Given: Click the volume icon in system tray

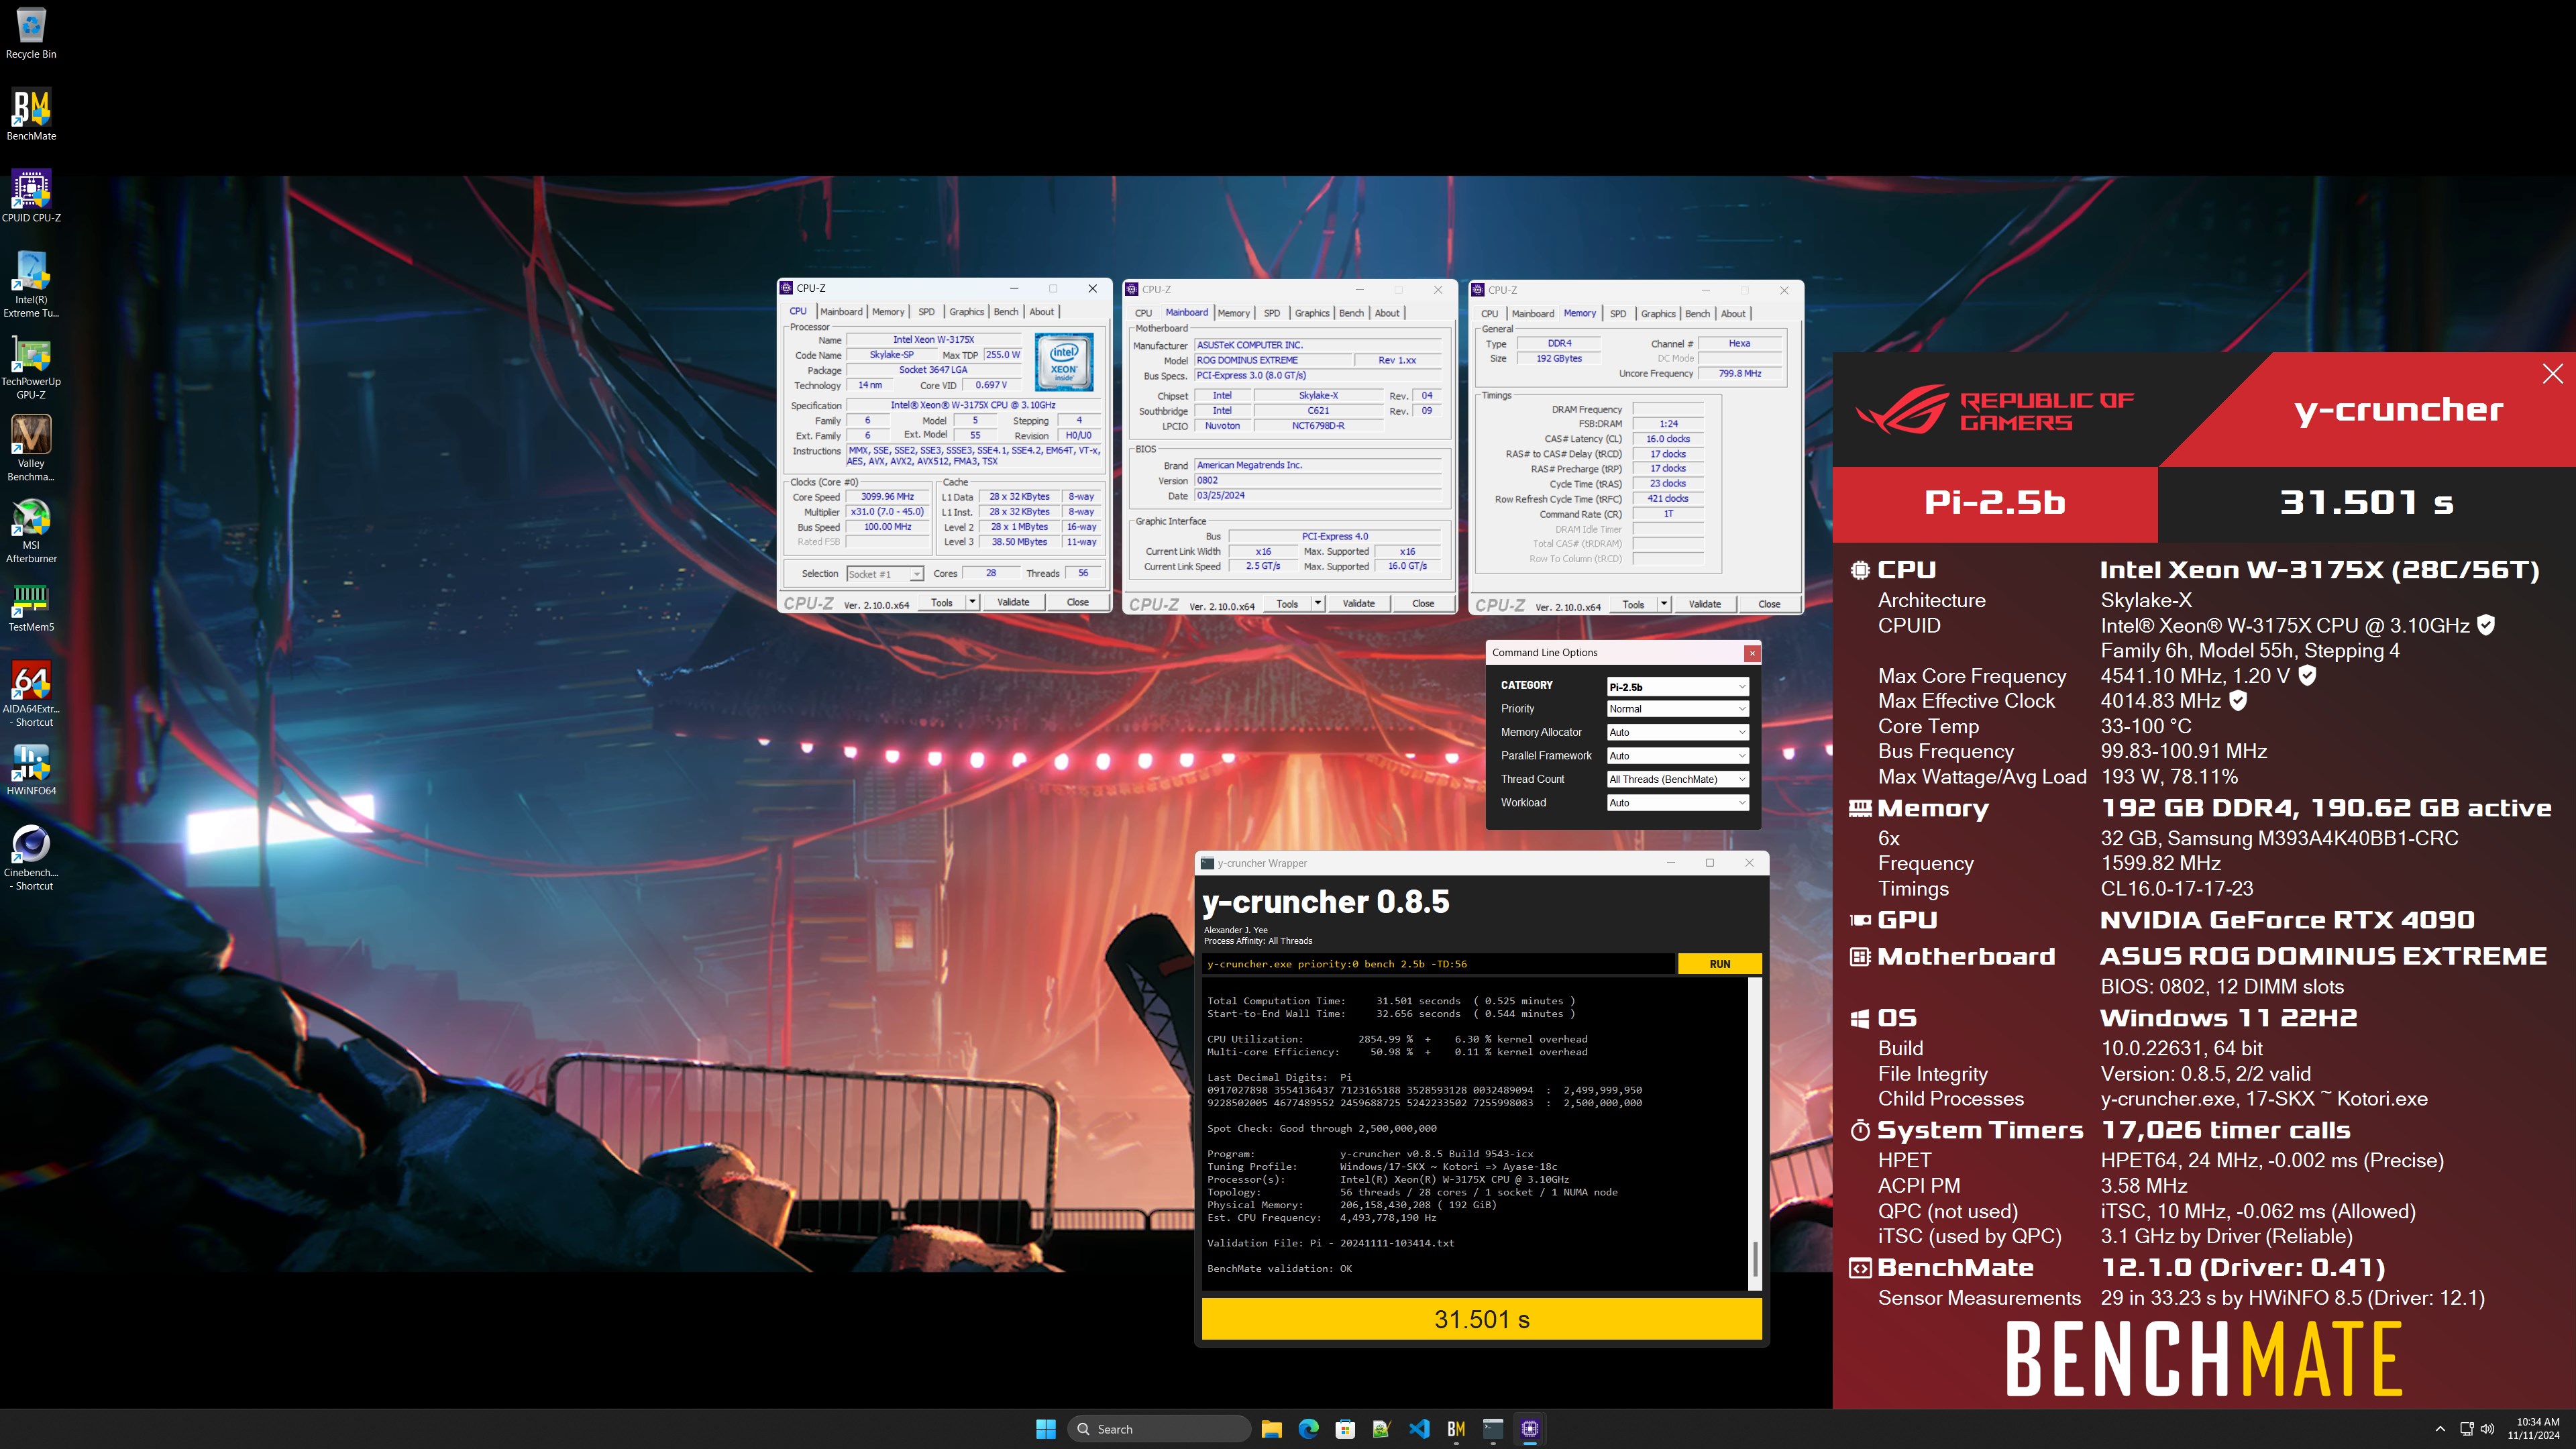Looking at the screenshot, I should tap(2488, 1429).
